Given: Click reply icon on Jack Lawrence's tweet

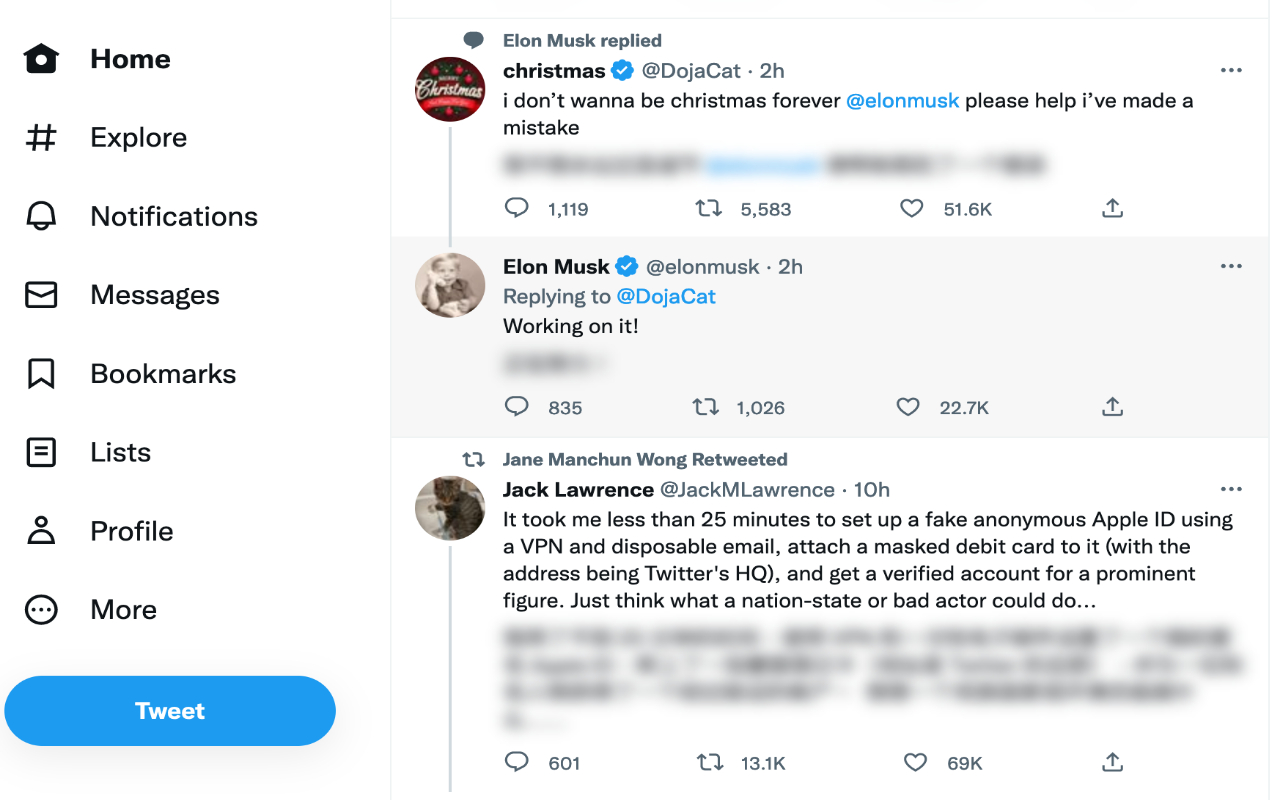Looking at the screenshot, I should click(x=516, y=762).
